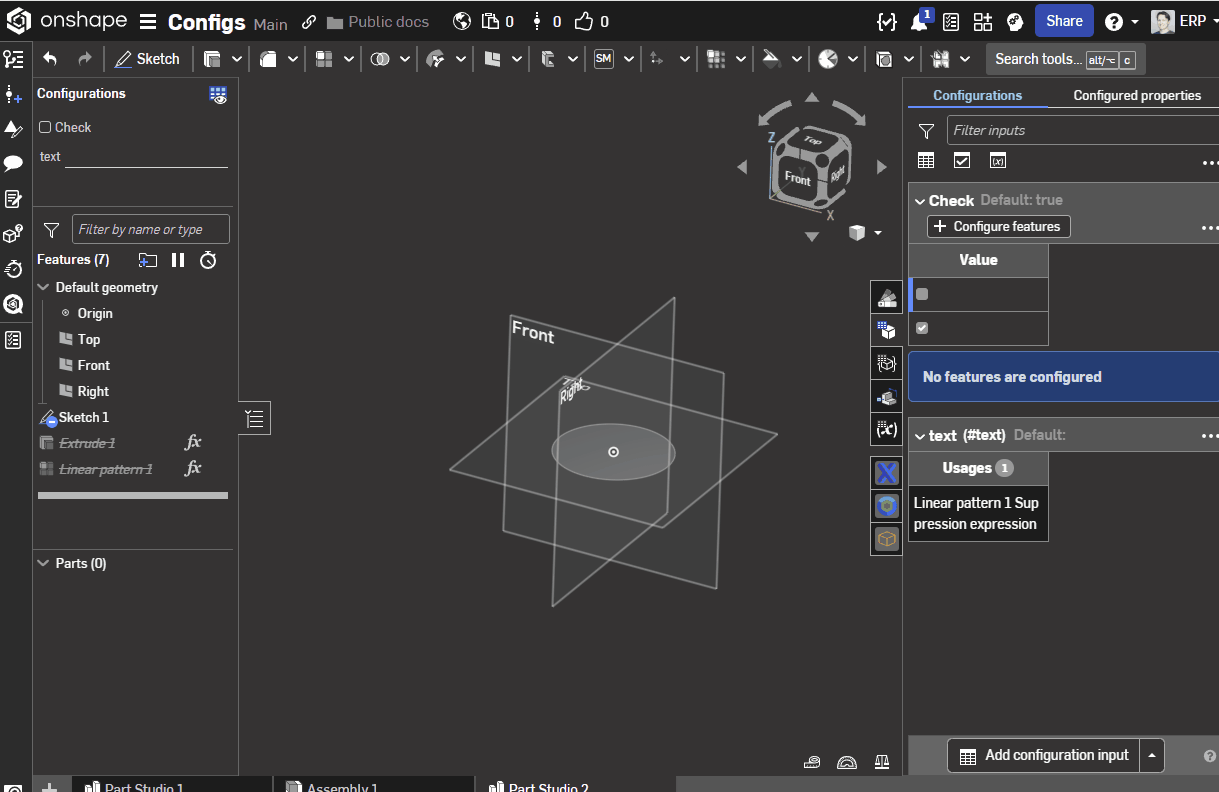
Task: Toggle the Check checkbox in Configurations
Action: (x=45, y=127)
